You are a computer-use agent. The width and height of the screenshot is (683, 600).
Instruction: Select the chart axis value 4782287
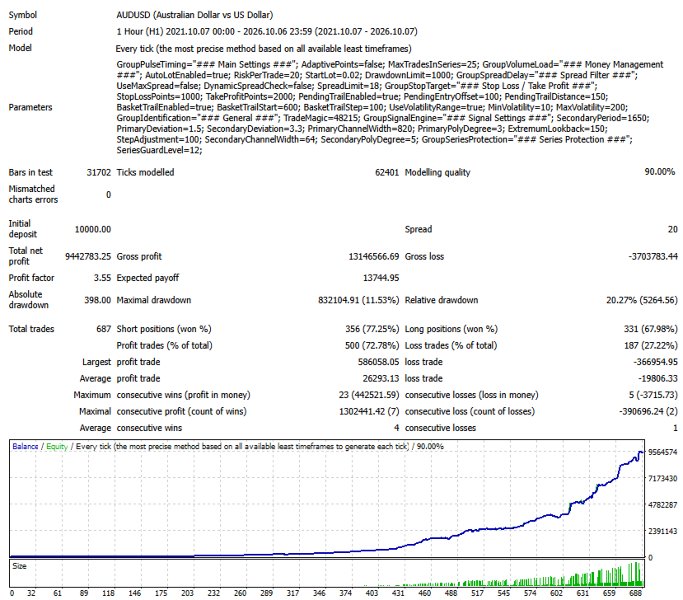pos(663,505)
